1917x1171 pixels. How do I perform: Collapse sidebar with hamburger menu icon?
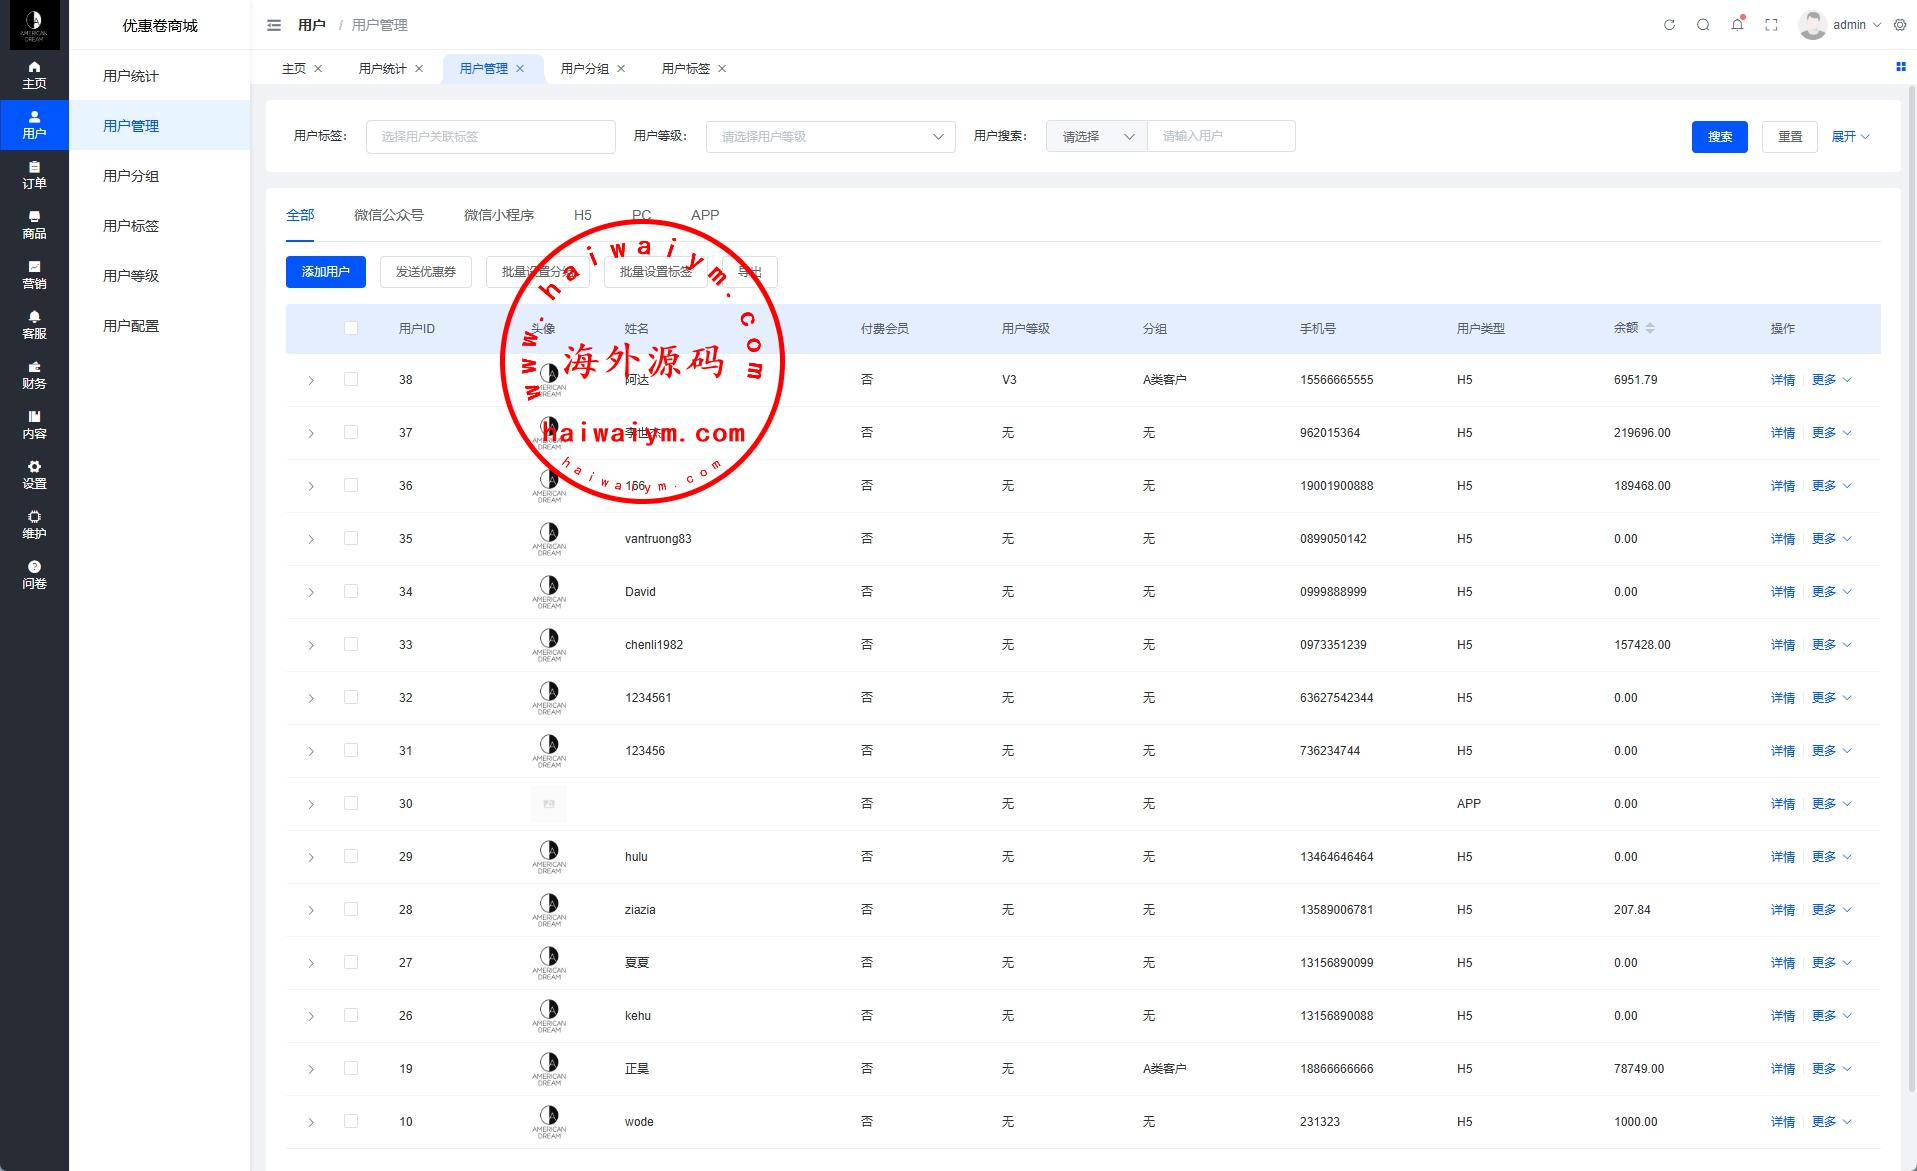274,25
